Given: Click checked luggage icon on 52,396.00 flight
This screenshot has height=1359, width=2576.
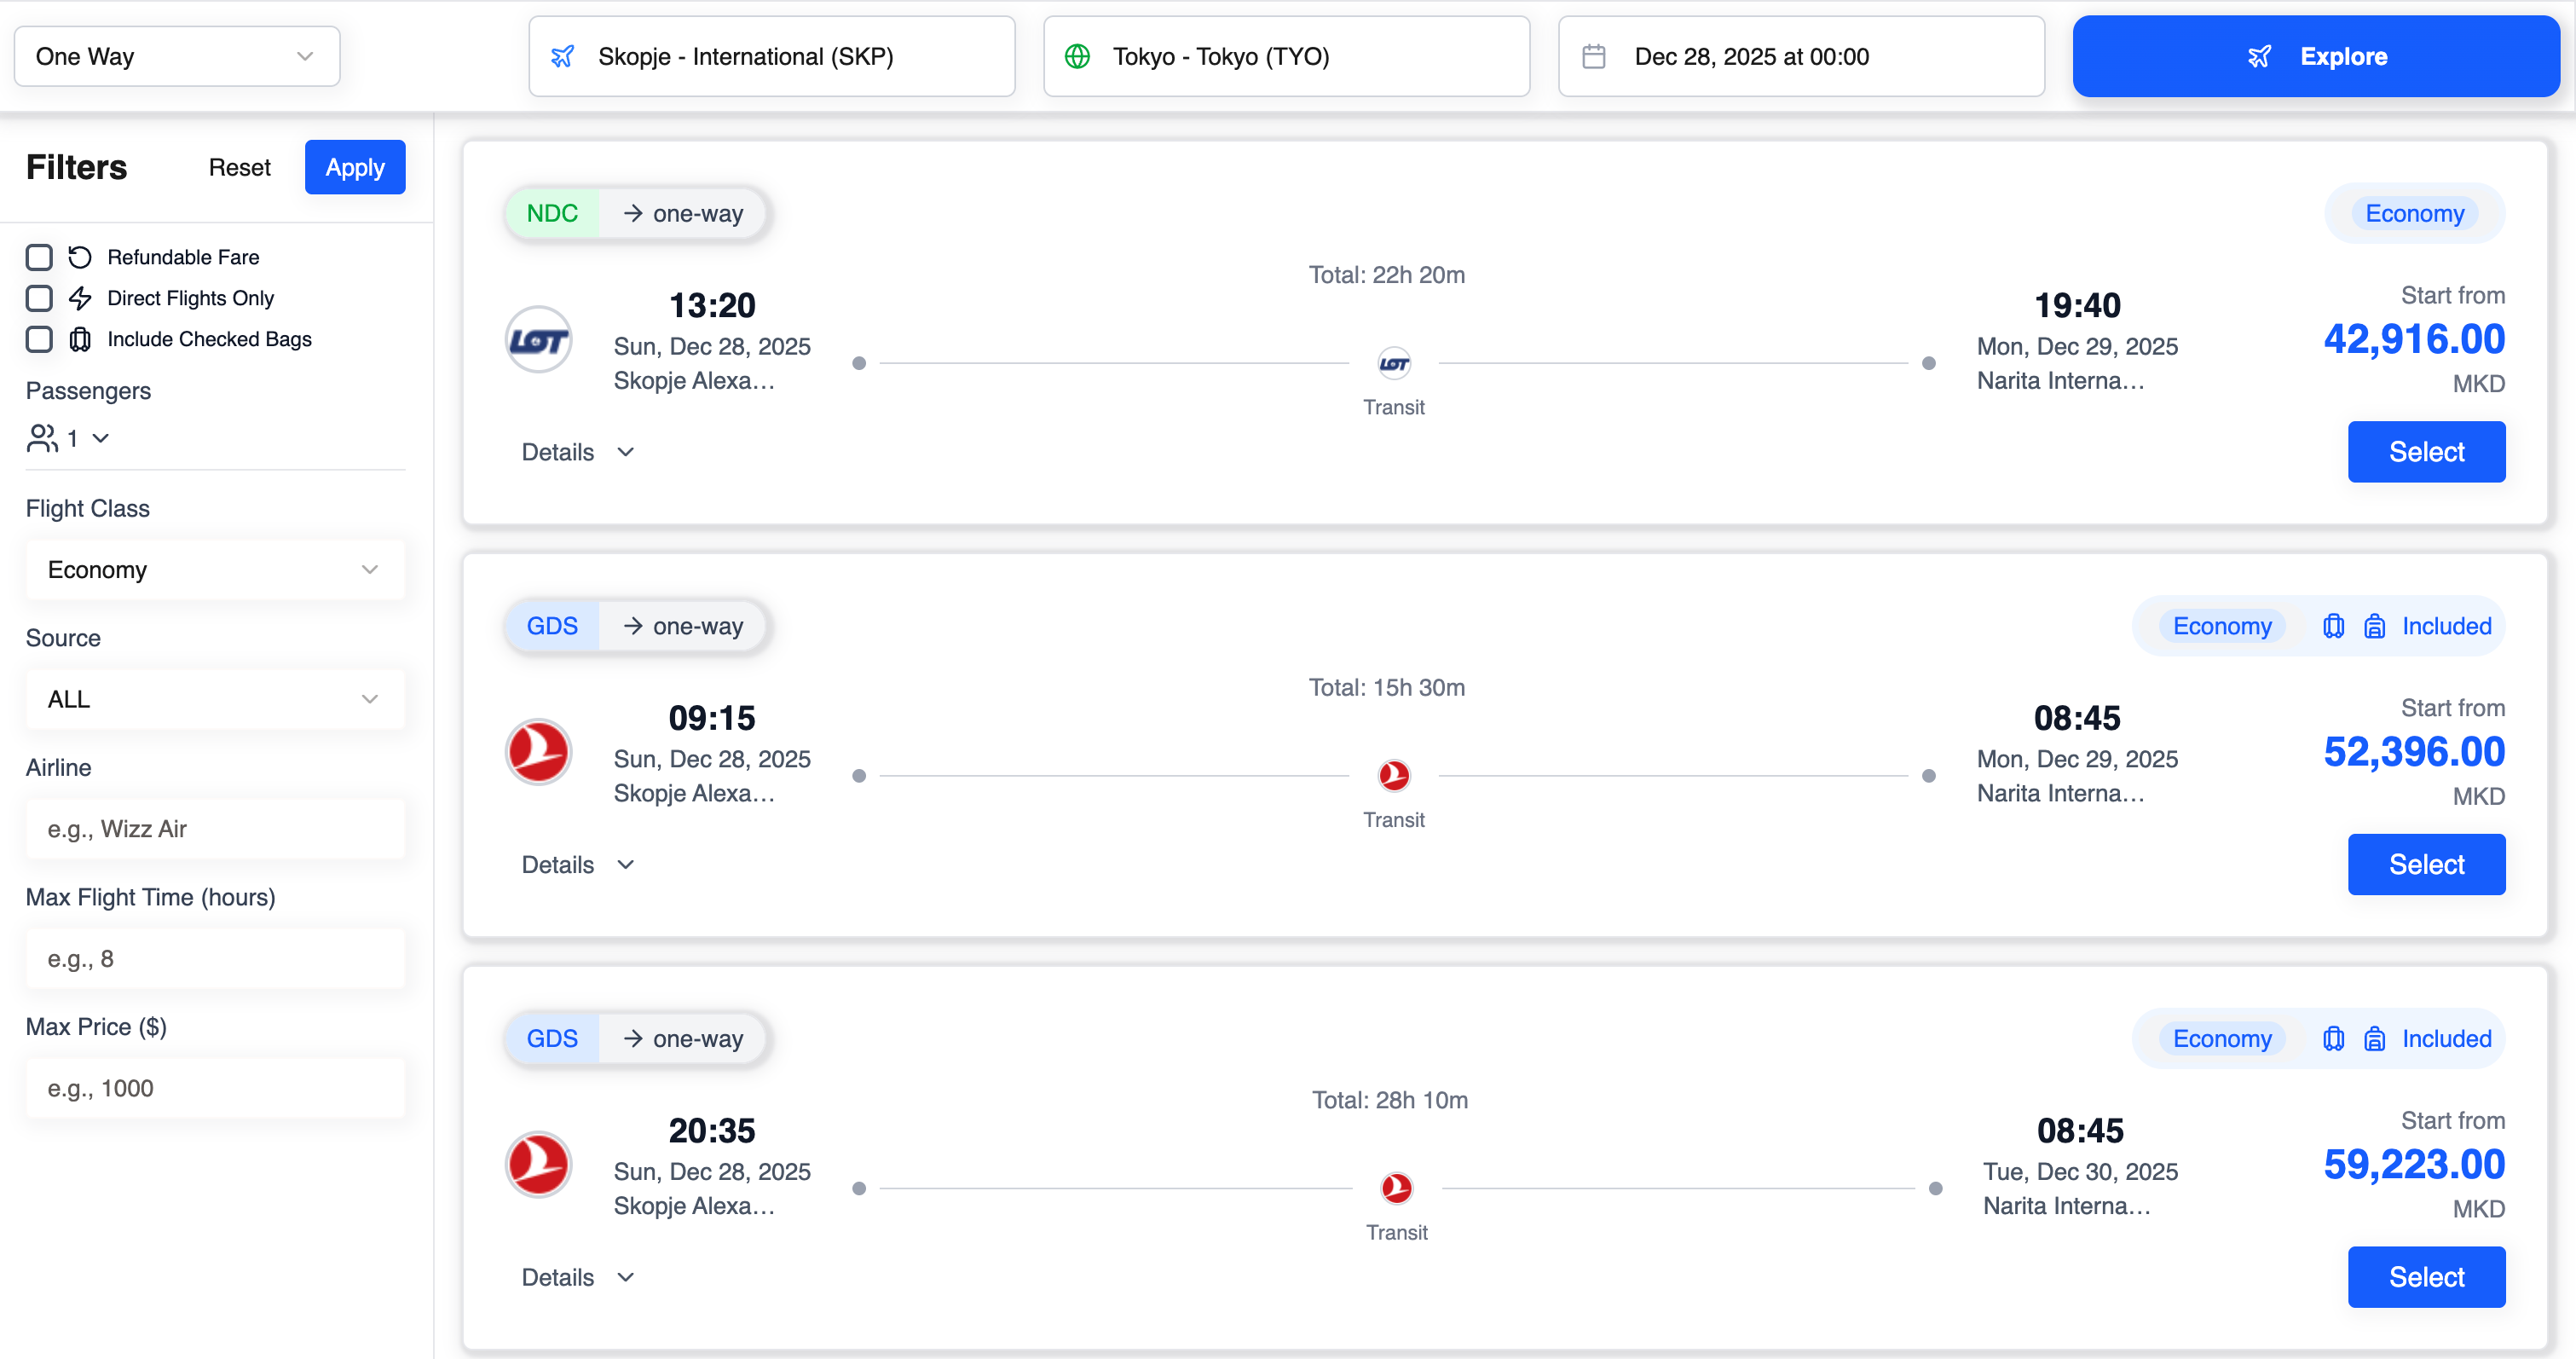Looking at the screenshot, I should coord(2333,626).
